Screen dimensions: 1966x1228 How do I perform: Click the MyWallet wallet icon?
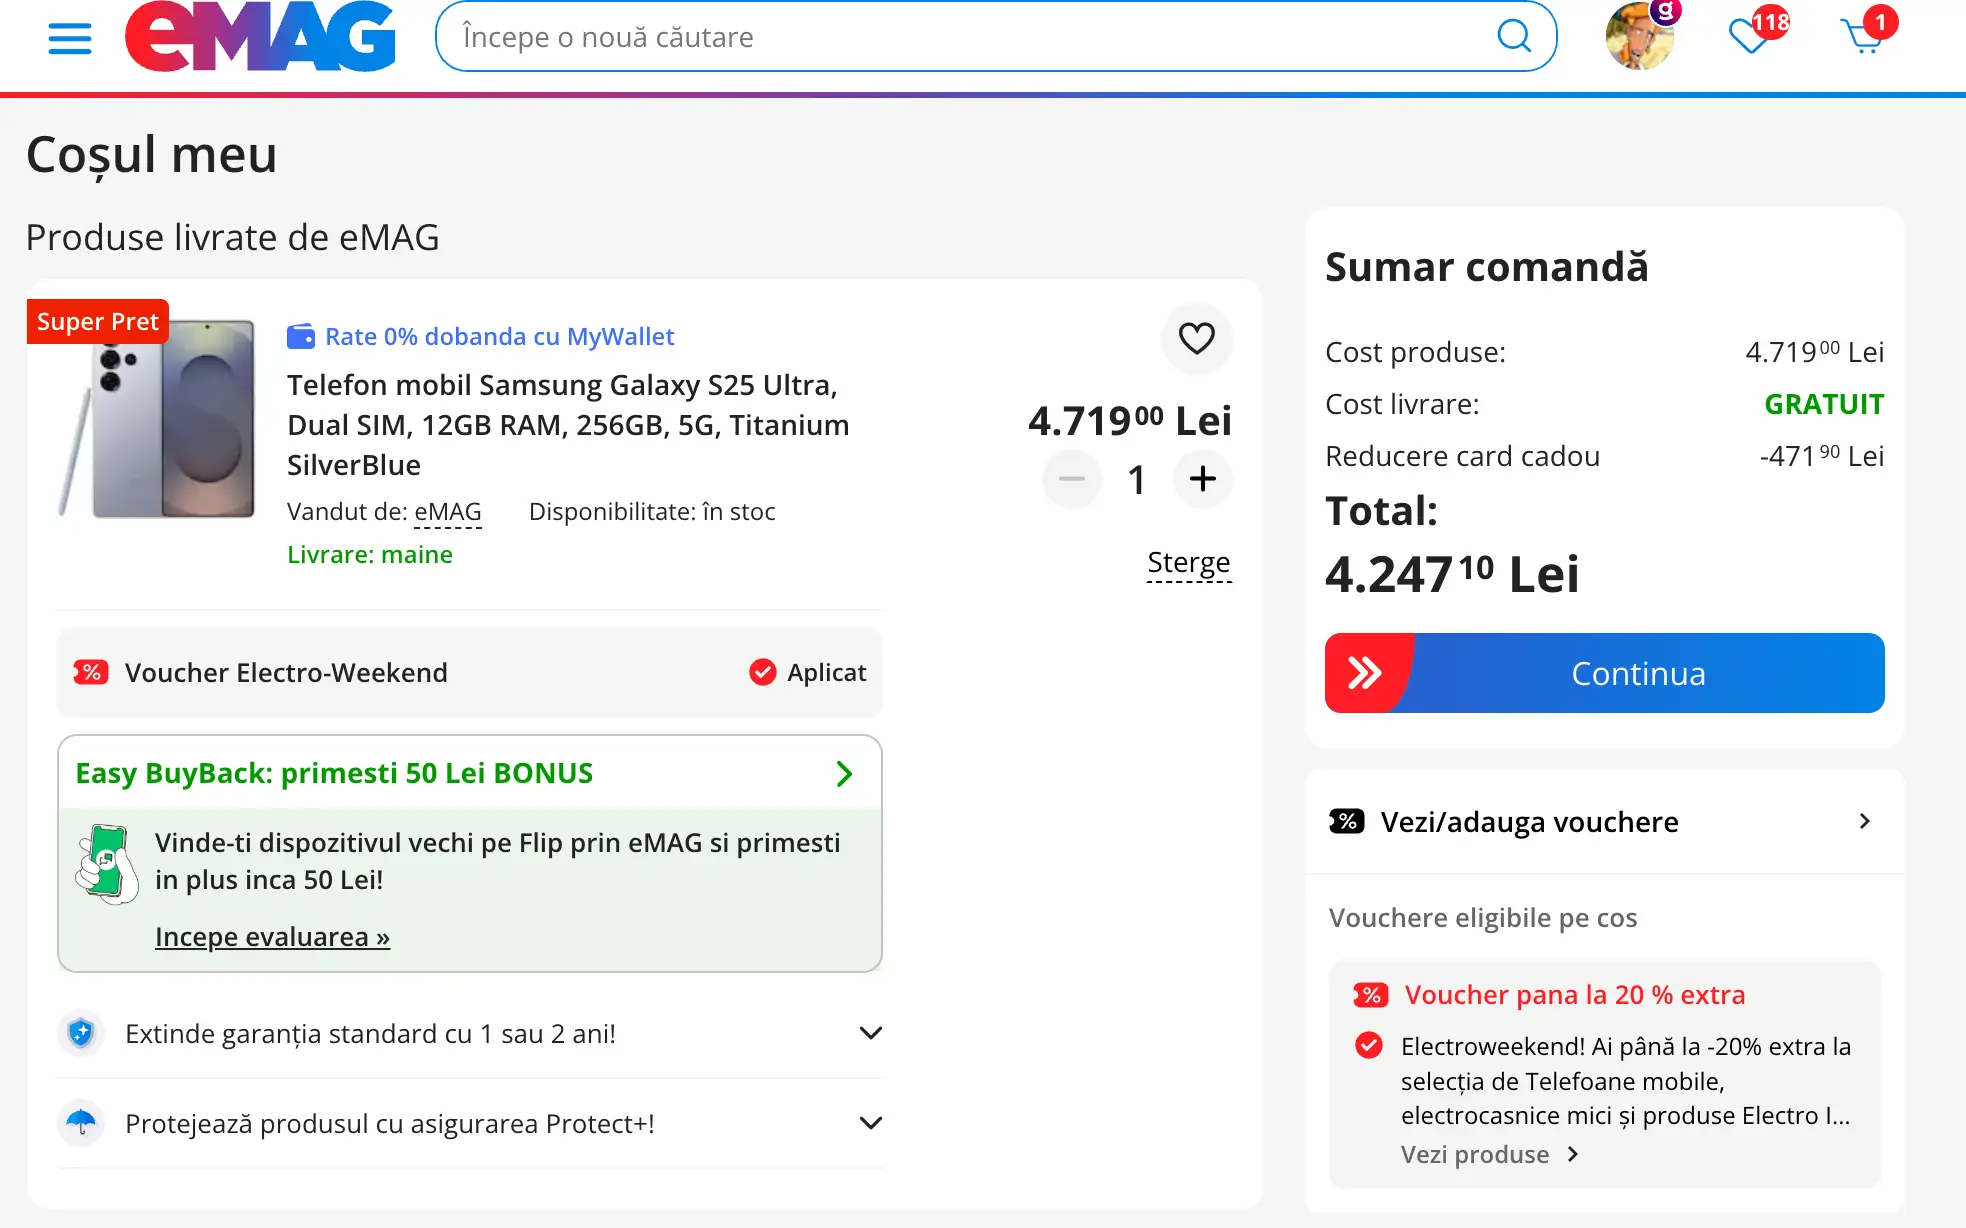pos(301,337)
